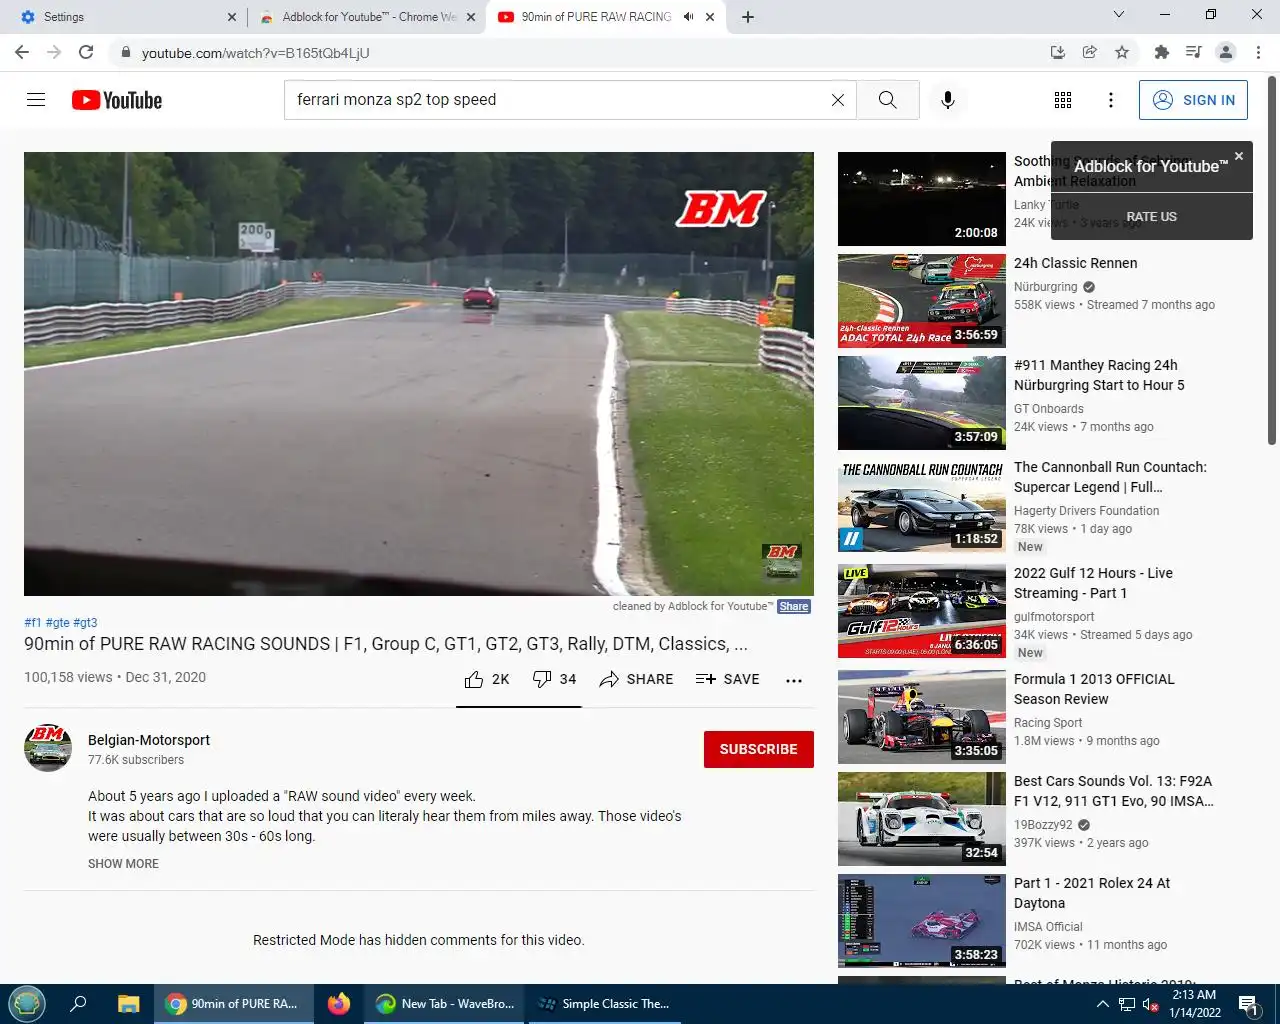Save the video to a playlist
The image size is (1280, 1024).
727,679
